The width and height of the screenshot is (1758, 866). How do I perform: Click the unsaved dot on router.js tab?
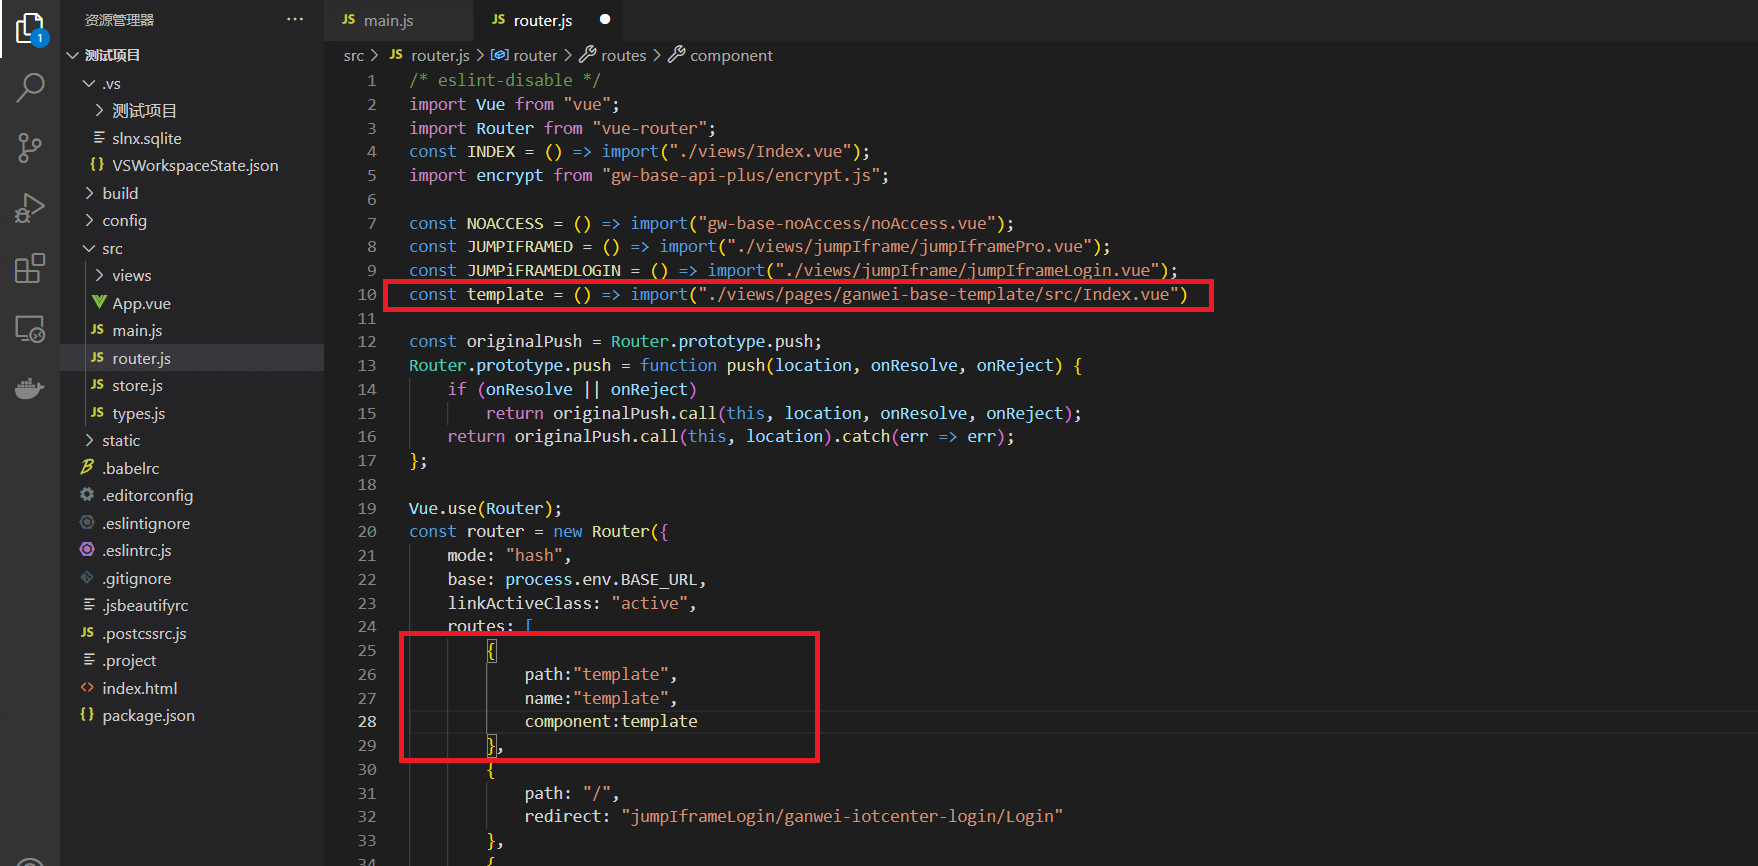pos(605,19)
